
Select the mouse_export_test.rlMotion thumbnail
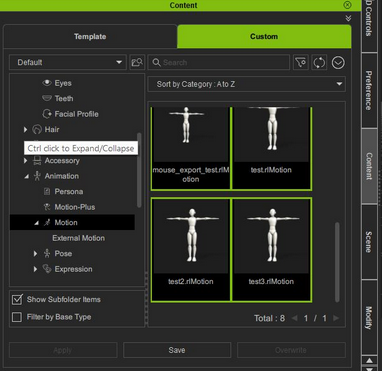[x=191, y=148]
